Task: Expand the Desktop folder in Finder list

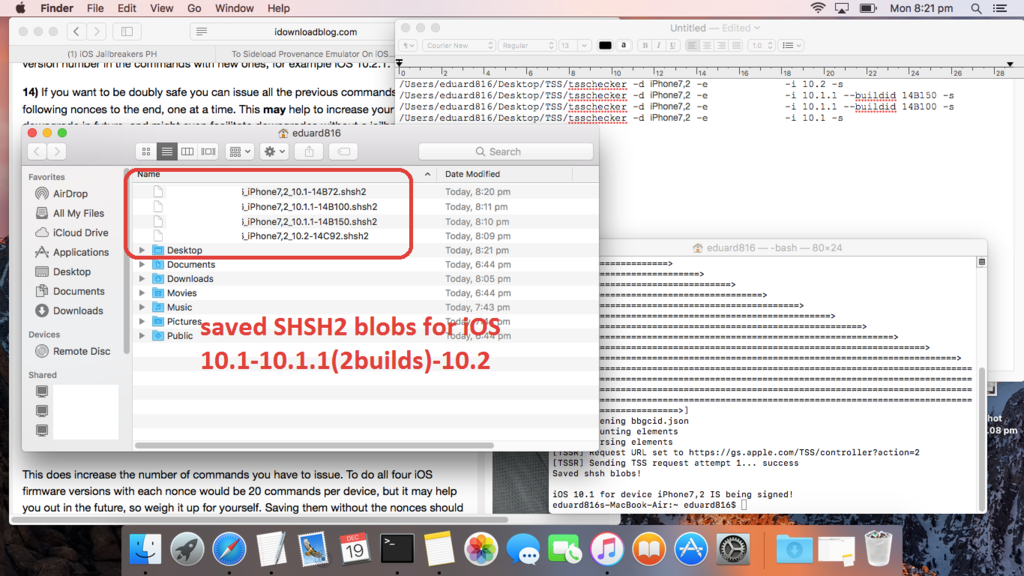Action: [x=142, y=250]
